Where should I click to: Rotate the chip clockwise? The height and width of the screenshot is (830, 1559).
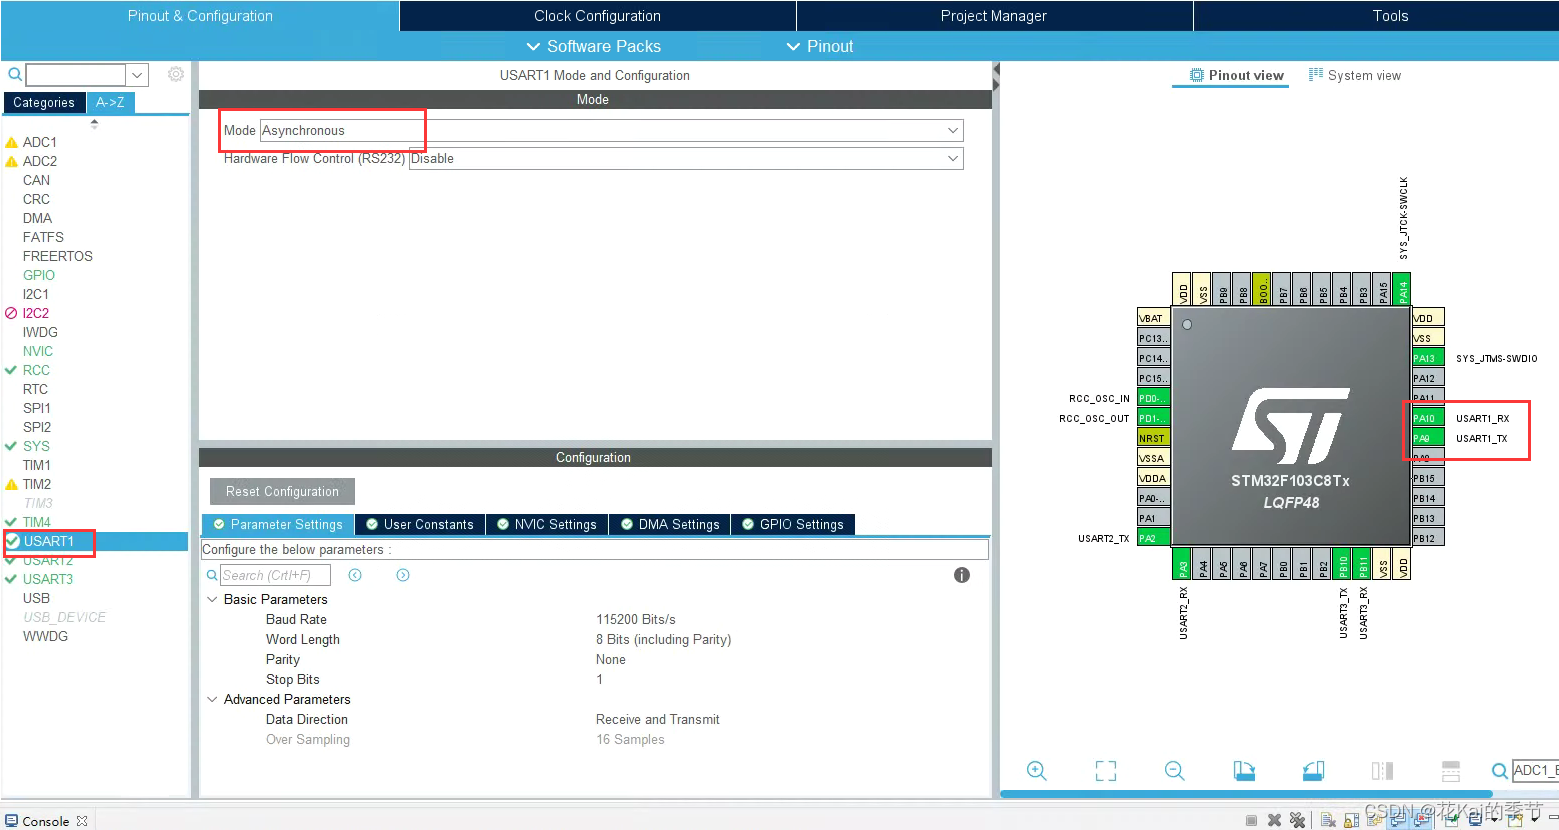(x=1244, y=771)
